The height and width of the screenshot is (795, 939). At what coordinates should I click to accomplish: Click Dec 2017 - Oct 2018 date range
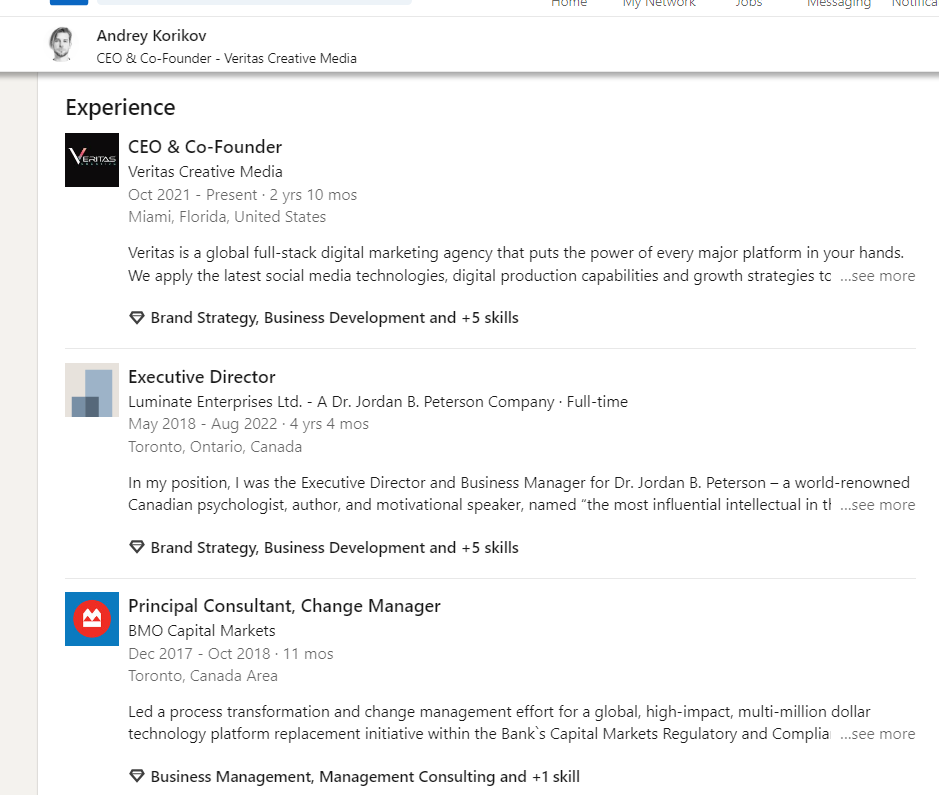231,654
